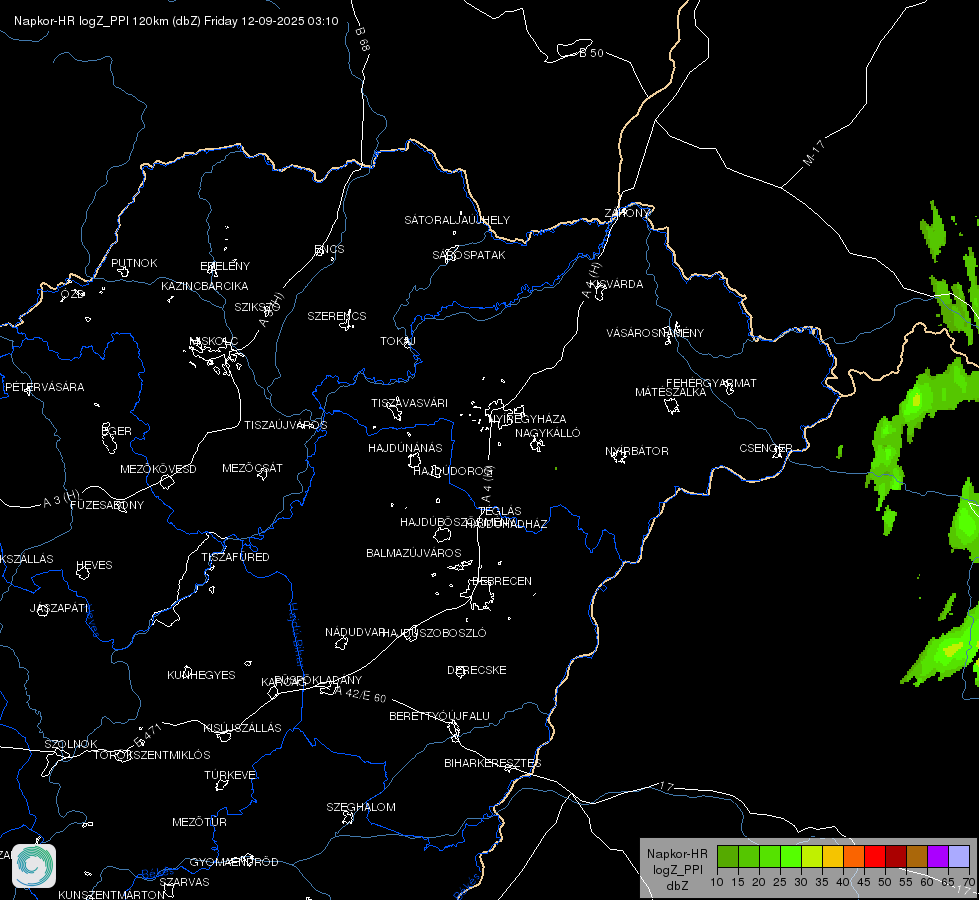979x900 pixels.
Task: Click the 45 dBZ orange legend swatch
Action: click(x=854, y=856)
